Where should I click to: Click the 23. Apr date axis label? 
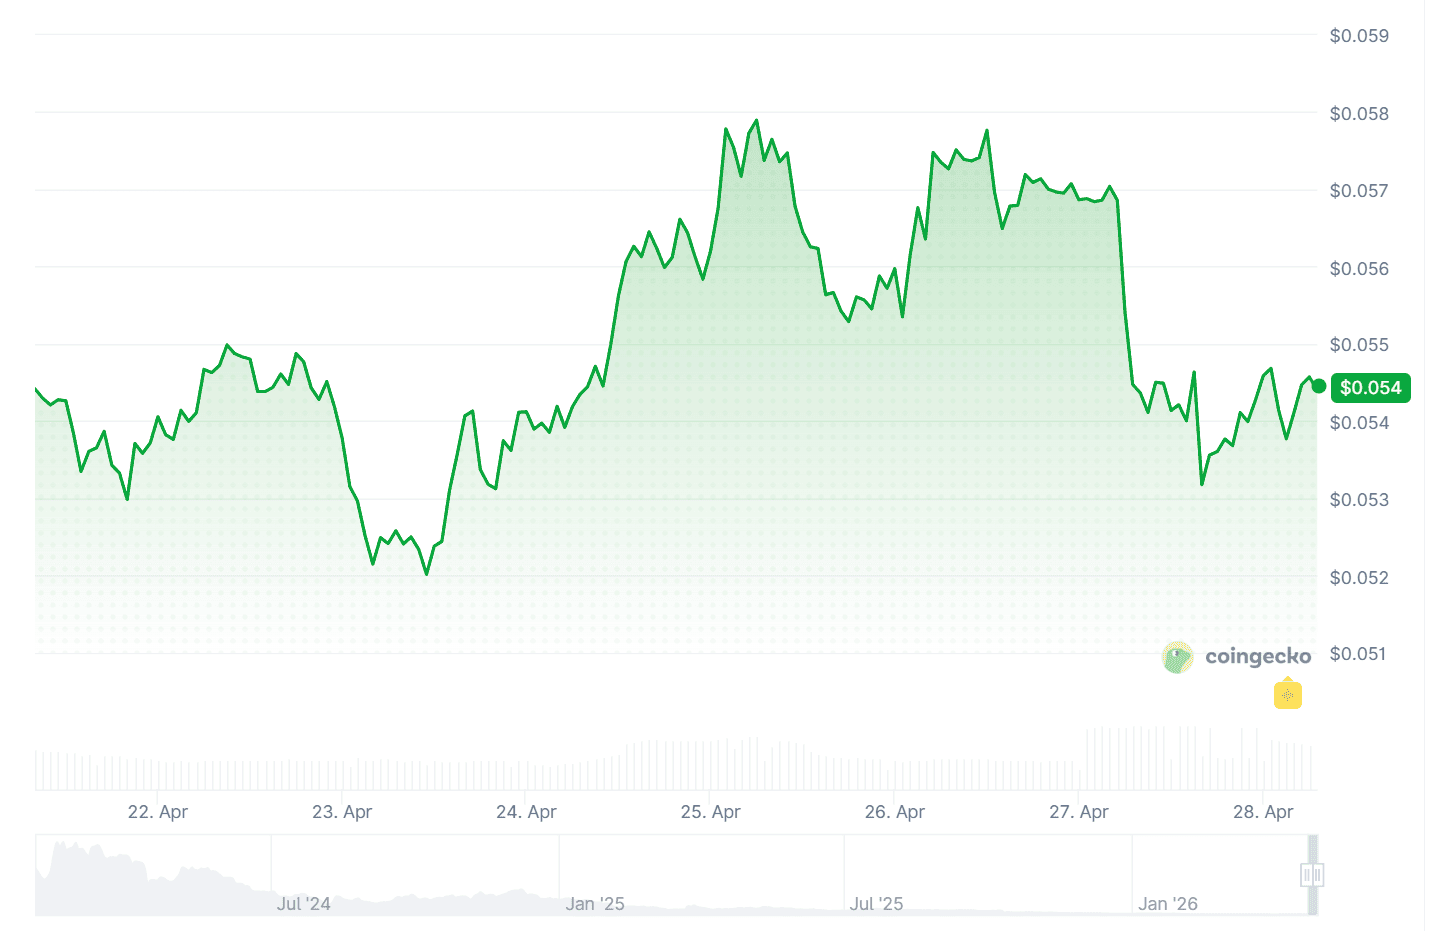342,812
